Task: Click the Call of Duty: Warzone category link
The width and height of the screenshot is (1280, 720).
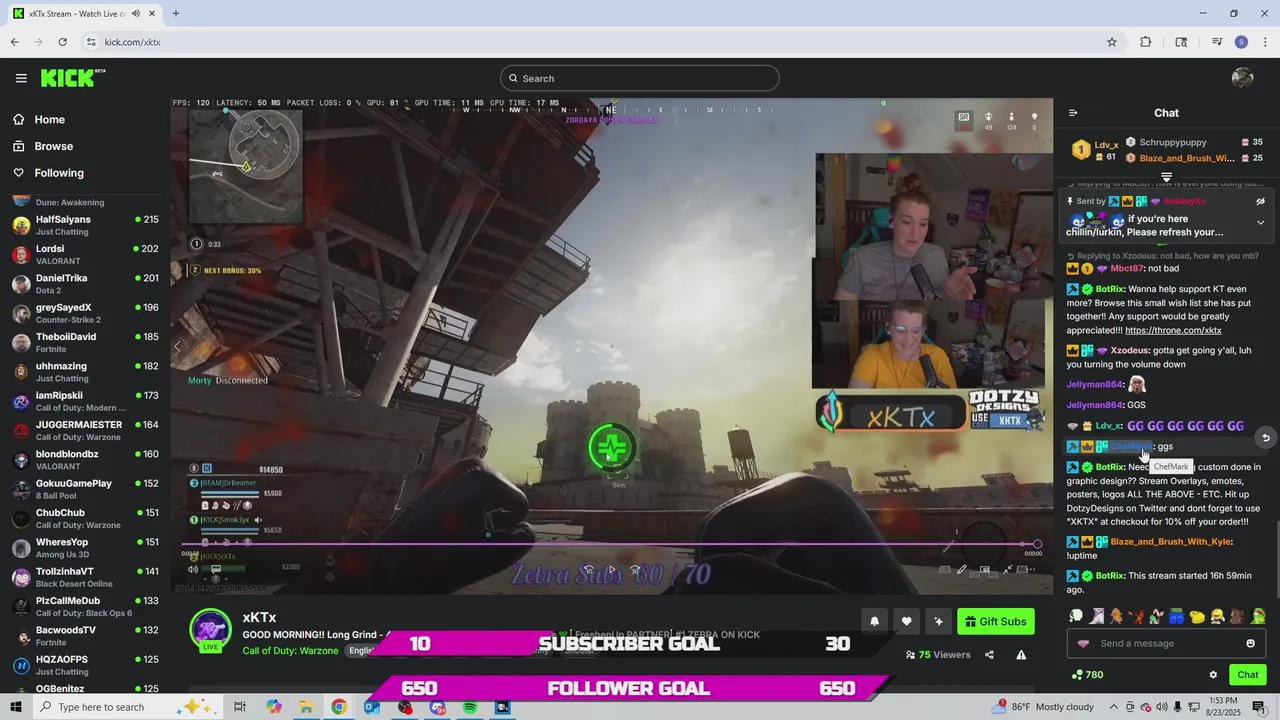Action: click(291, 650)
